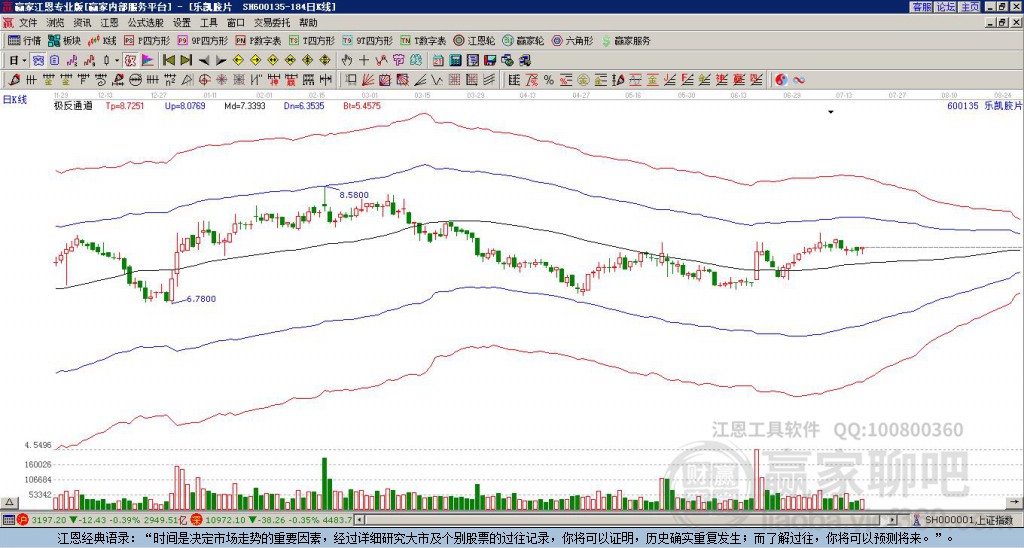Click the red-blue yin-yang icon
Screen dimensions: 1024x548
click(x=781, y=80)
